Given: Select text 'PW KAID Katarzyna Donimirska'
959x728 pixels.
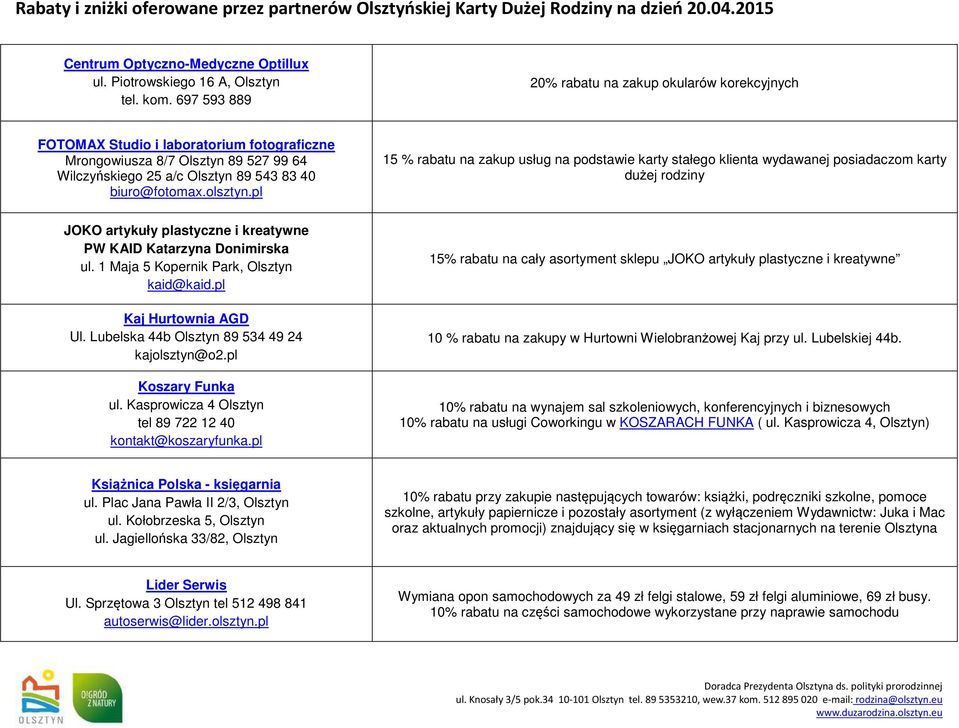Looking at the screenshot, I should tap(186, 249).
